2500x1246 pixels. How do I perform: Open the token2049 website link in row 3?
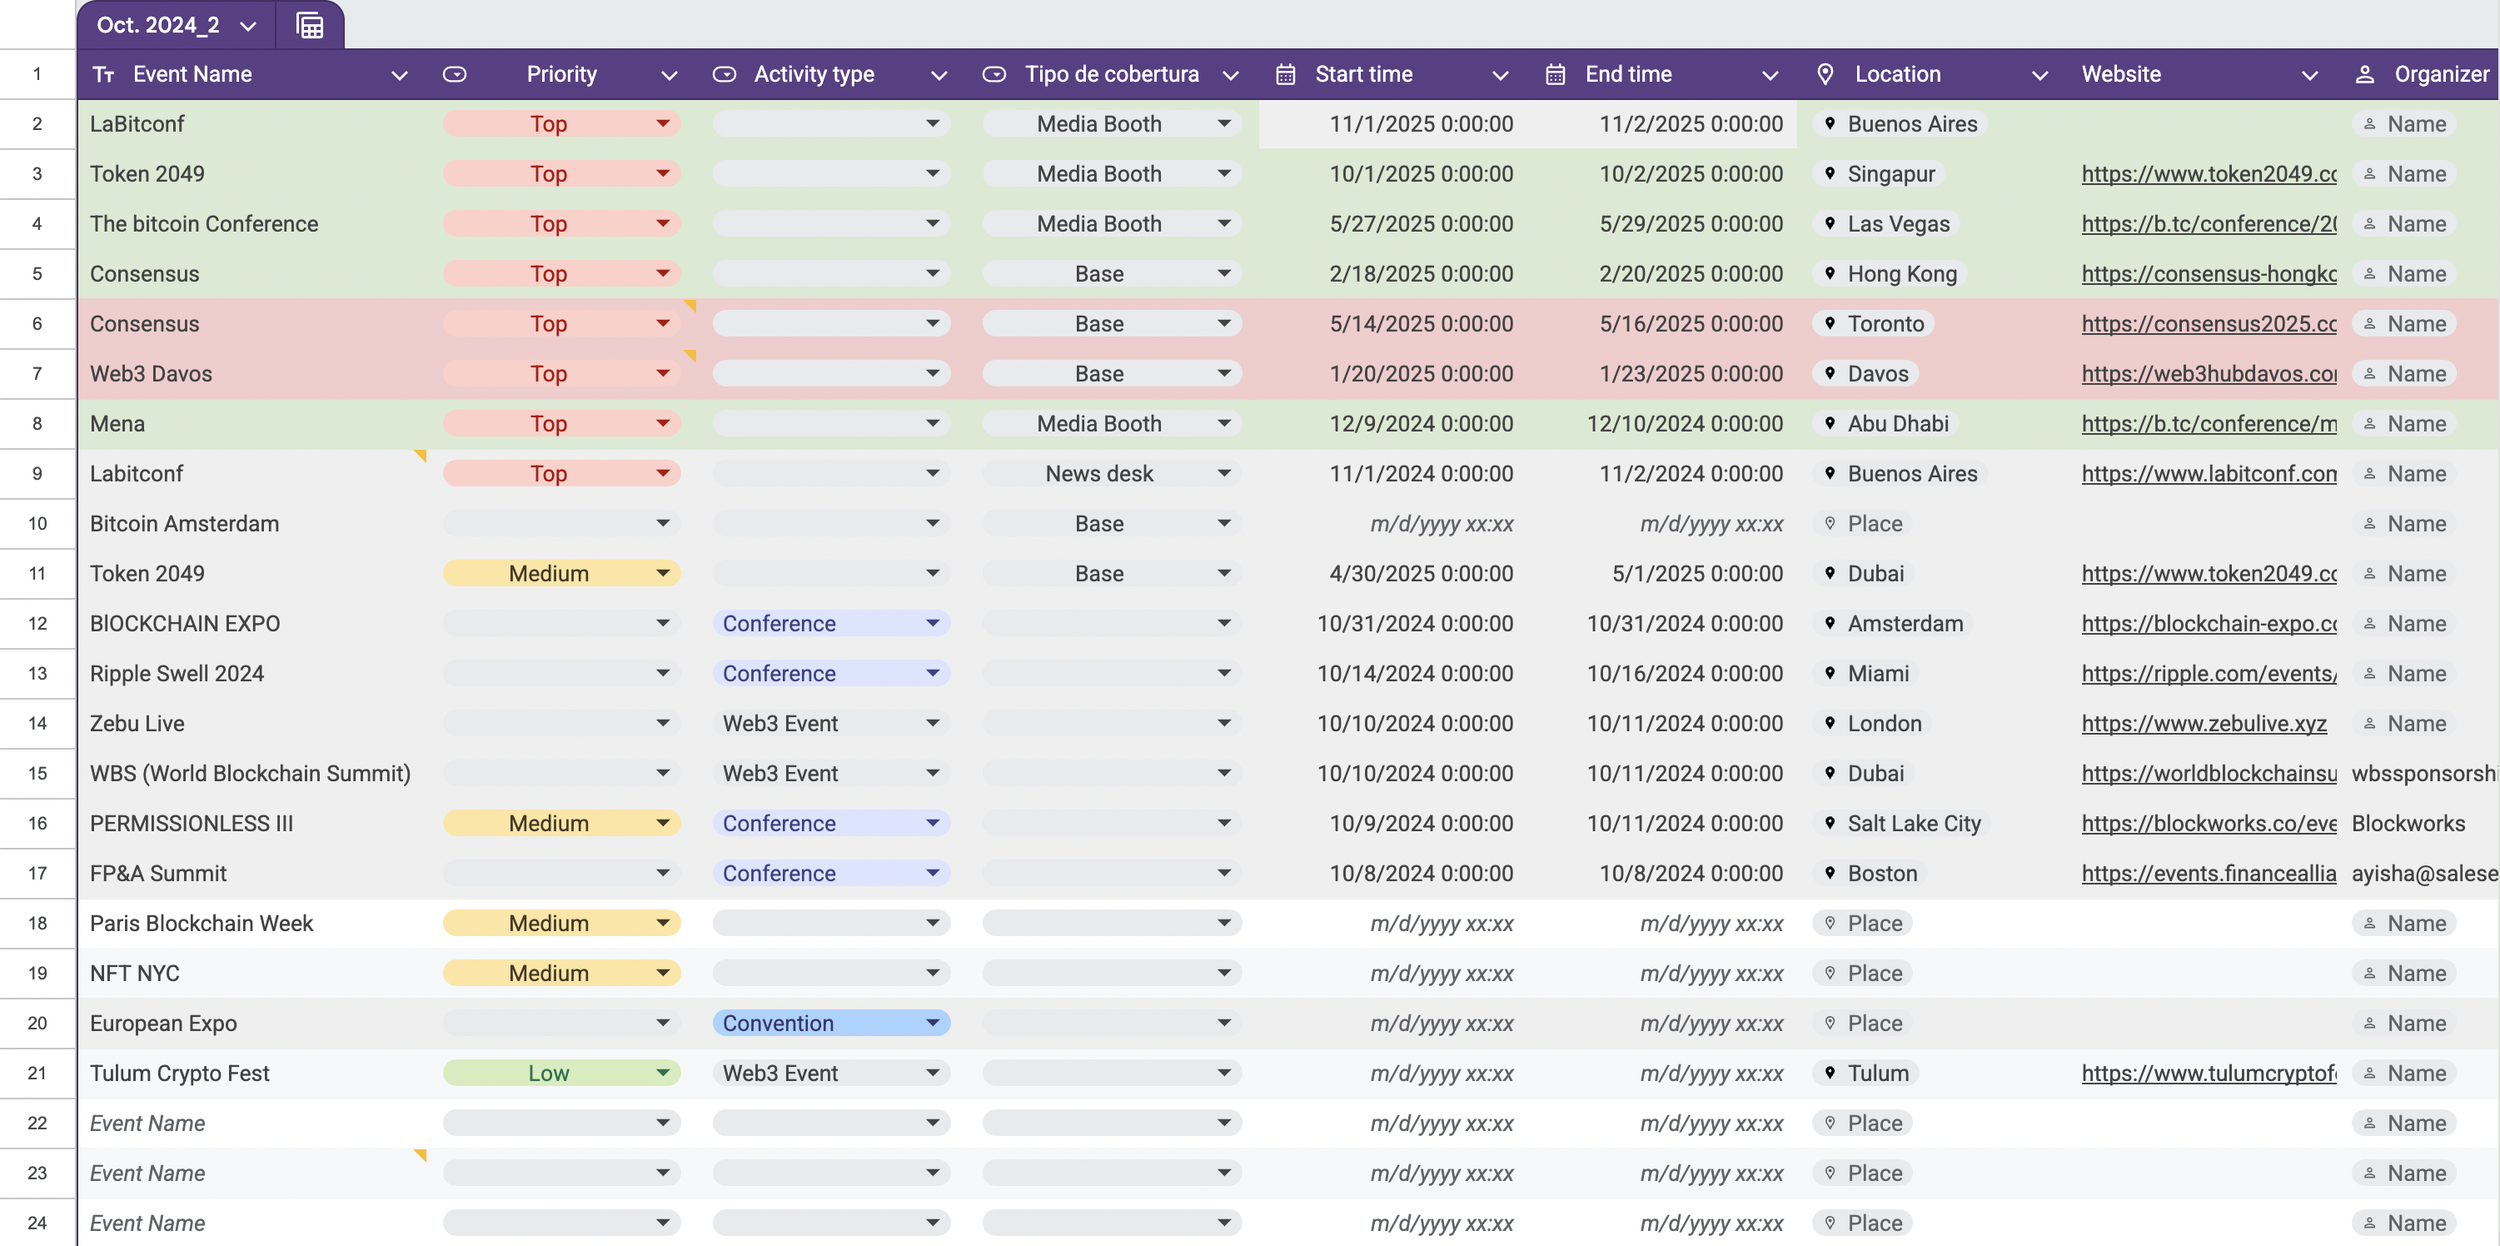click(2209, 174)
